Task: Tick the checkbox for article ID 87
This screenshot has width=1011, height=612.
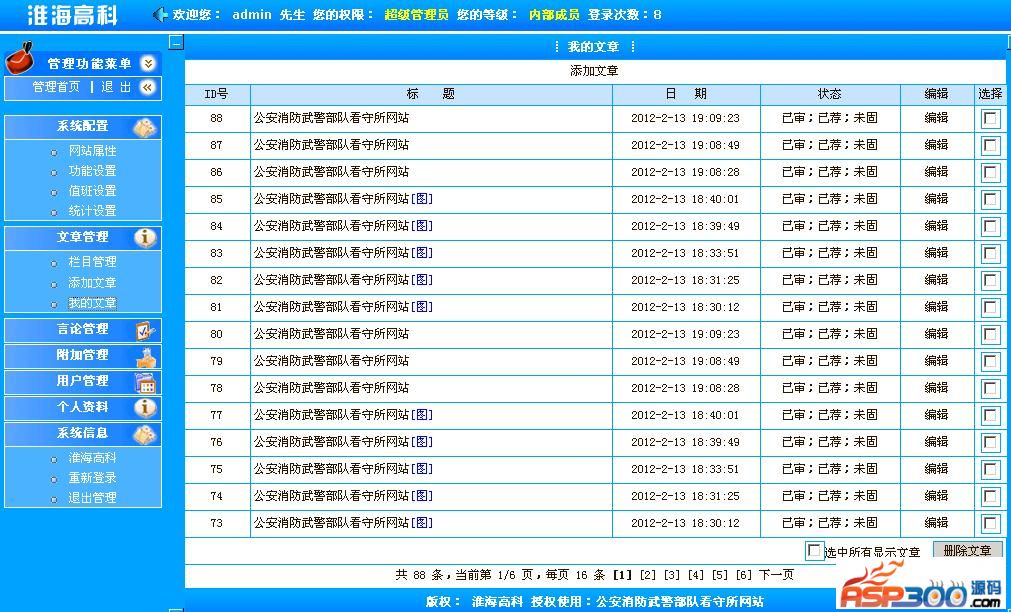Action: pyautogui.click(x=990, y=146)
